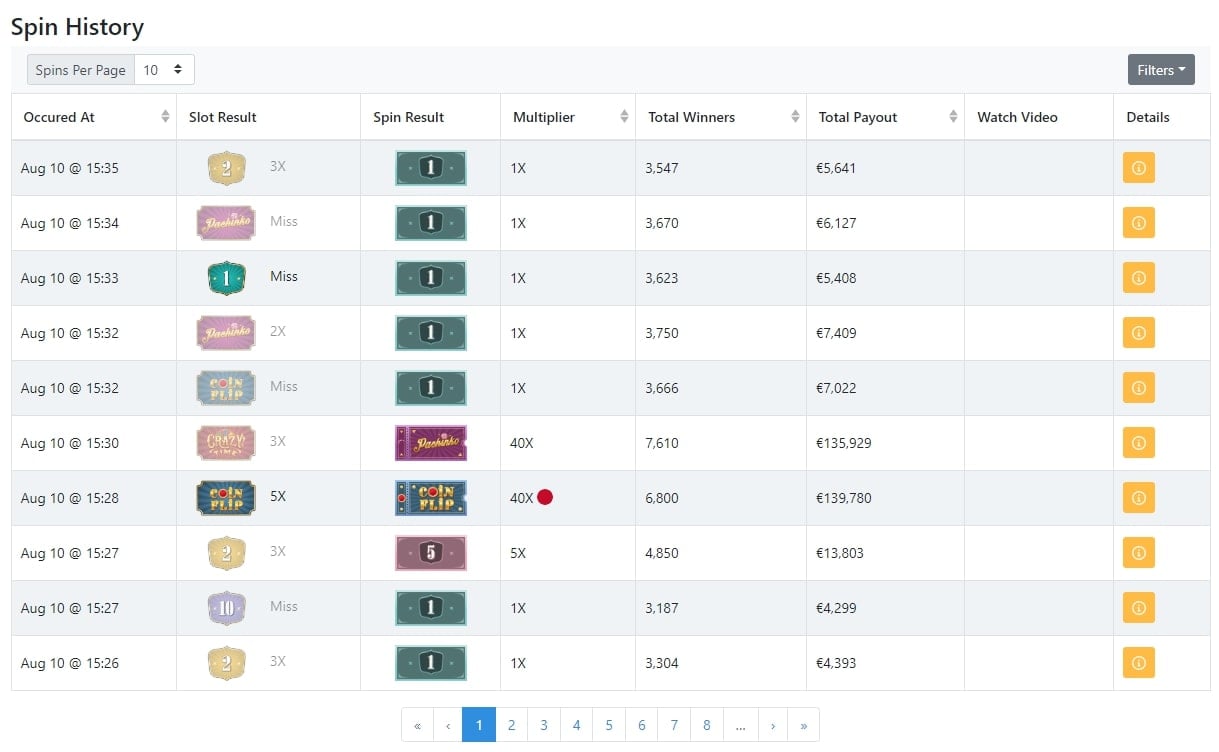Image resolution: width=1219 pixels, height=752 pixels.
Task: Click the Crazy Time slot result icon
Action: tap(226, 443)
